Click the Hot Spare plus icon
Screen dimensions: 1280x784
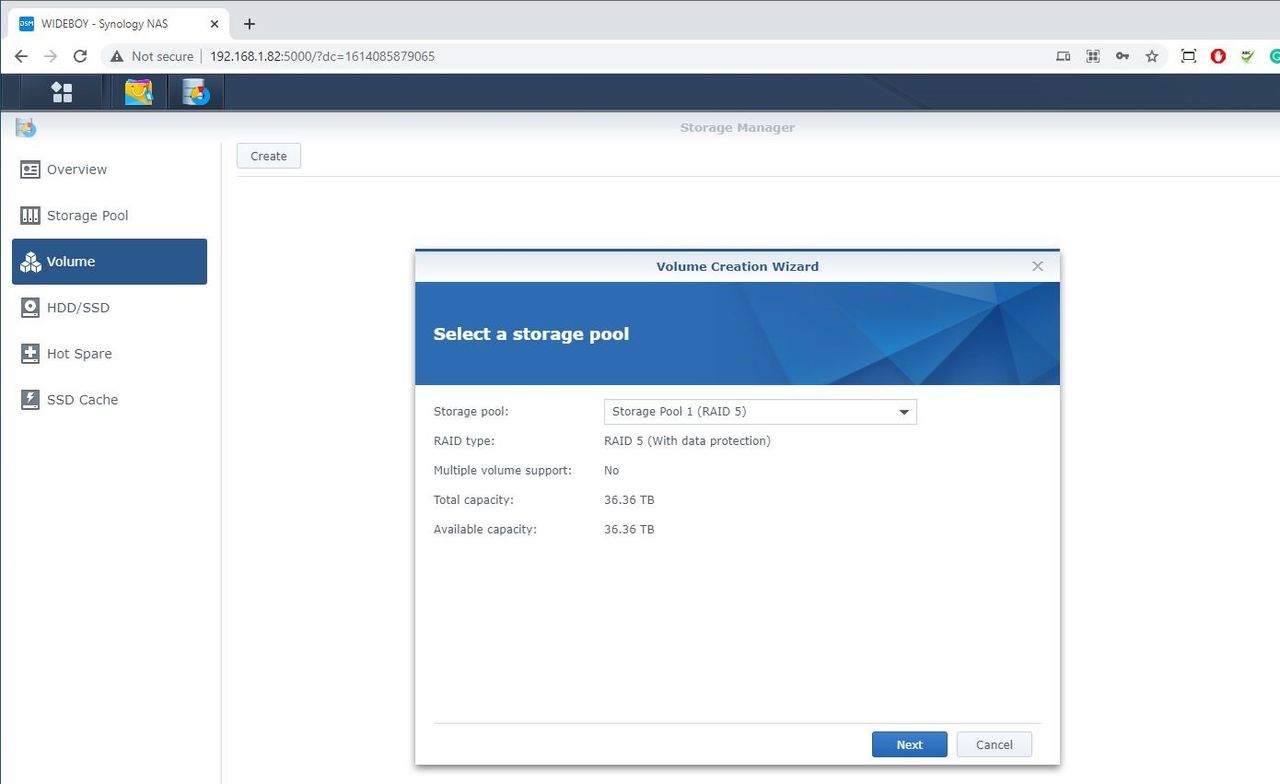(x=30, y=353)
